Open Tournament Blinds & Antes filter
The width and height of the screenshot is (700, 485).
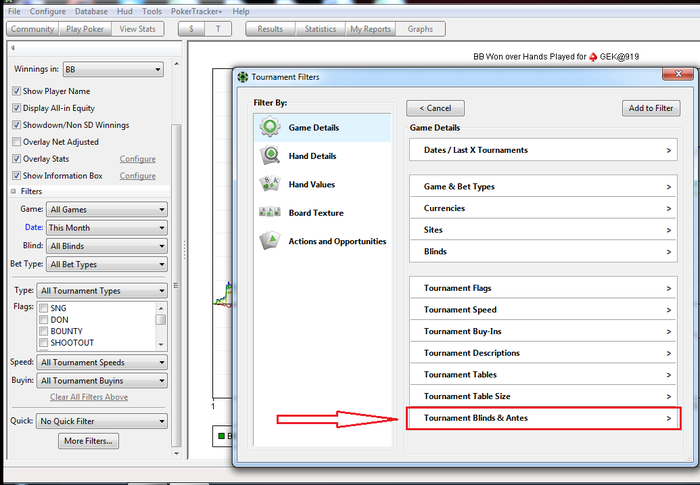pyautogui.click(x=543, y=418)
